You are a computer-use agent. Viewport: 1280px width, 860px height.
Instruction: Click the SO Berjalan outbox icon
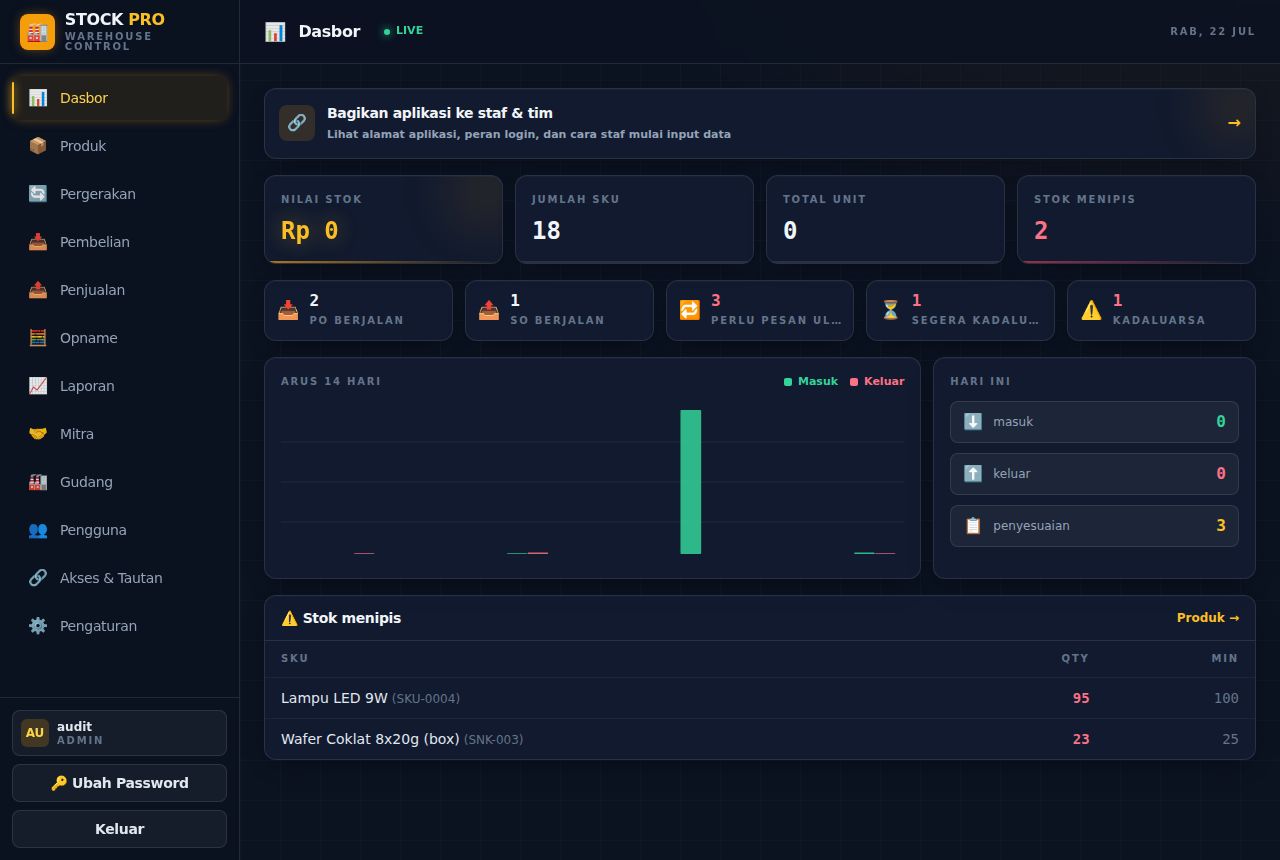click(x=489, y=310)
